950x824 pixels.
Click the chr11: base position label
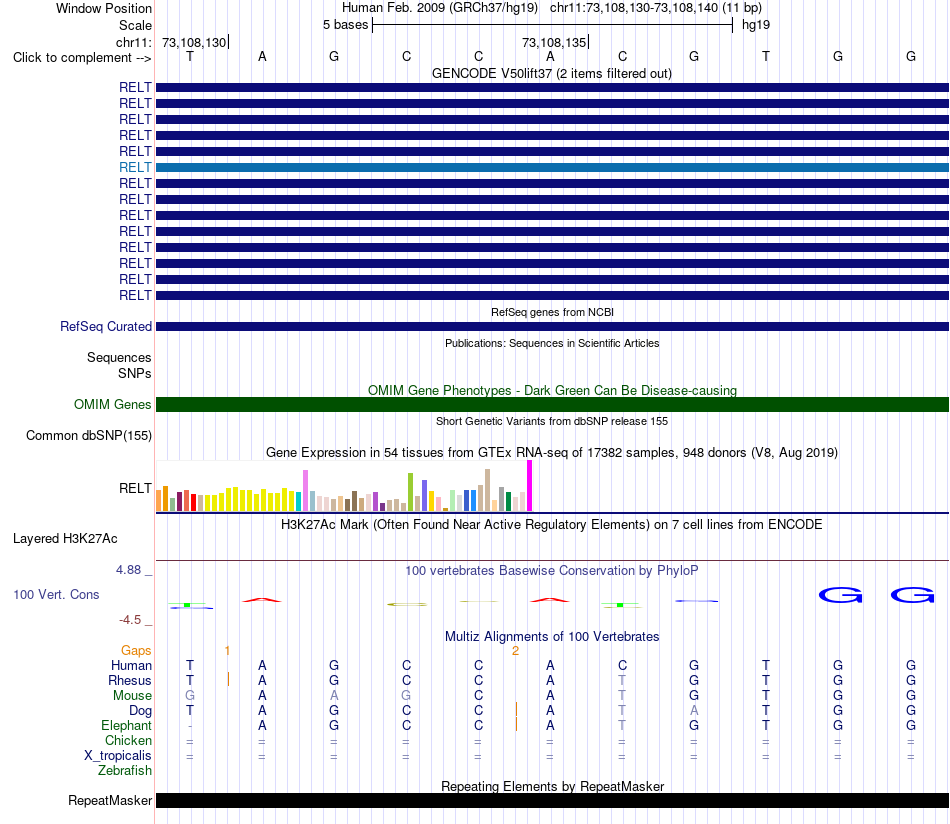click(133, 42)
